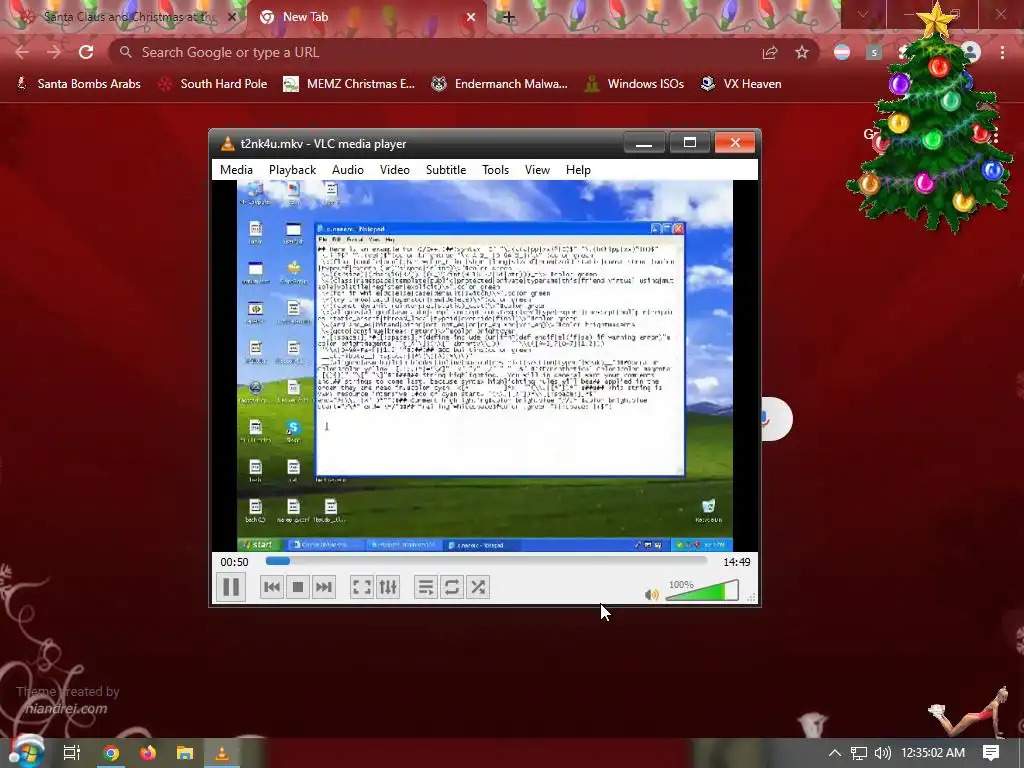Close the New Tab tab
This screenshot has width=1024, height=768.
coord(471,18)
